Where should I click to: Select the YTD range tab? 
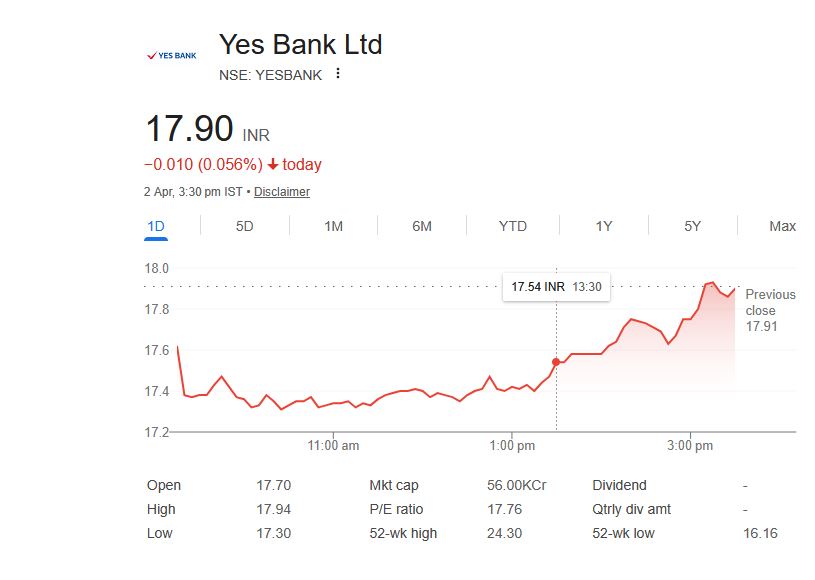(512, 226)
